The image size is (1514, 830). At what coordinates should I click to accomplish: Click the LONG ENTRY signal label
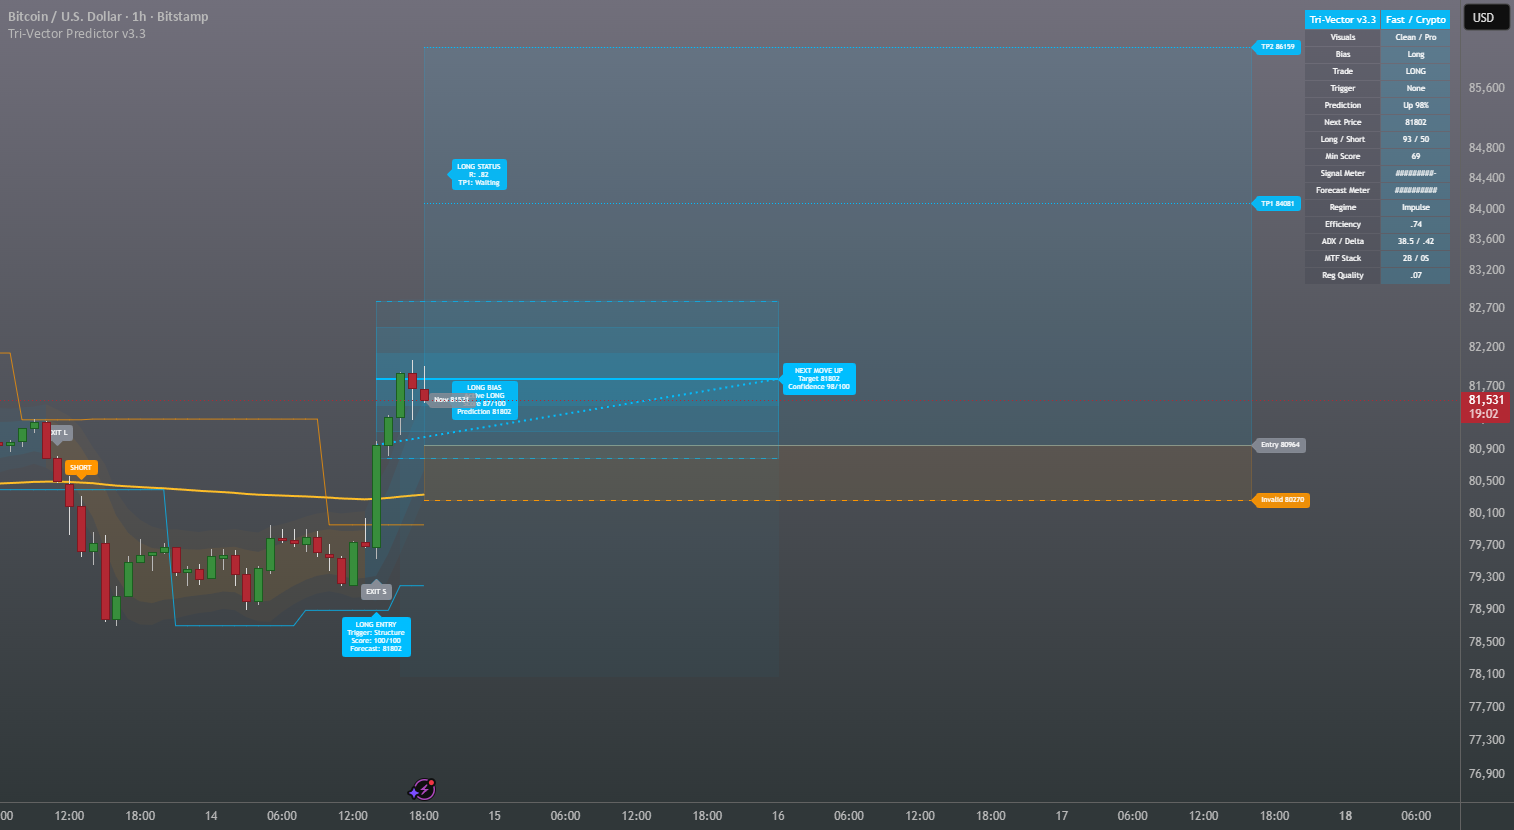376,637
